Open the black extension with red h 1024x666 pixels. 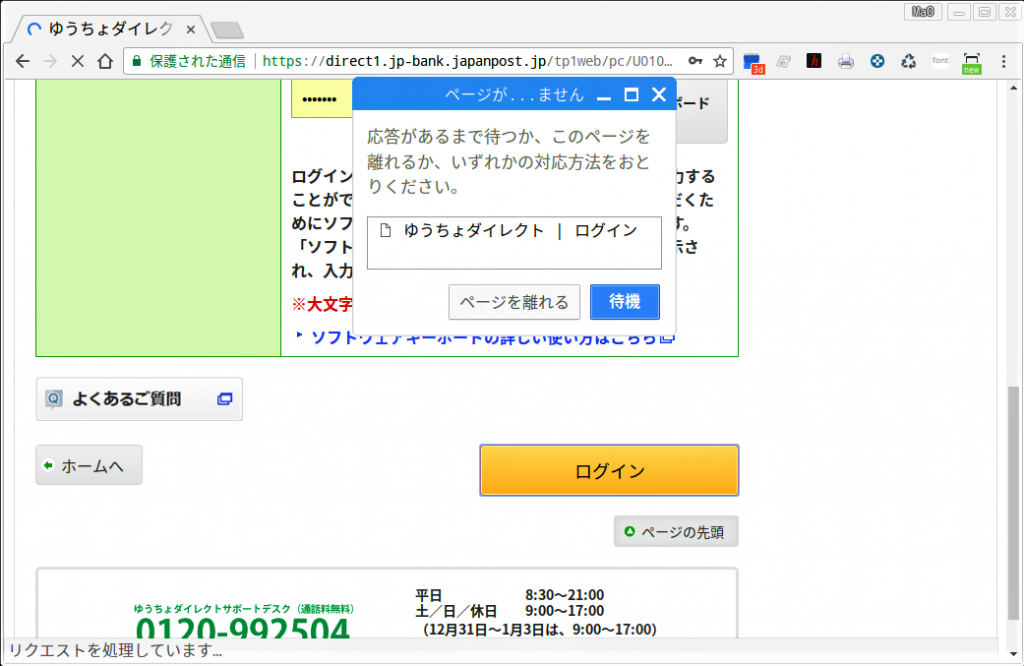(x=814, y=61)
